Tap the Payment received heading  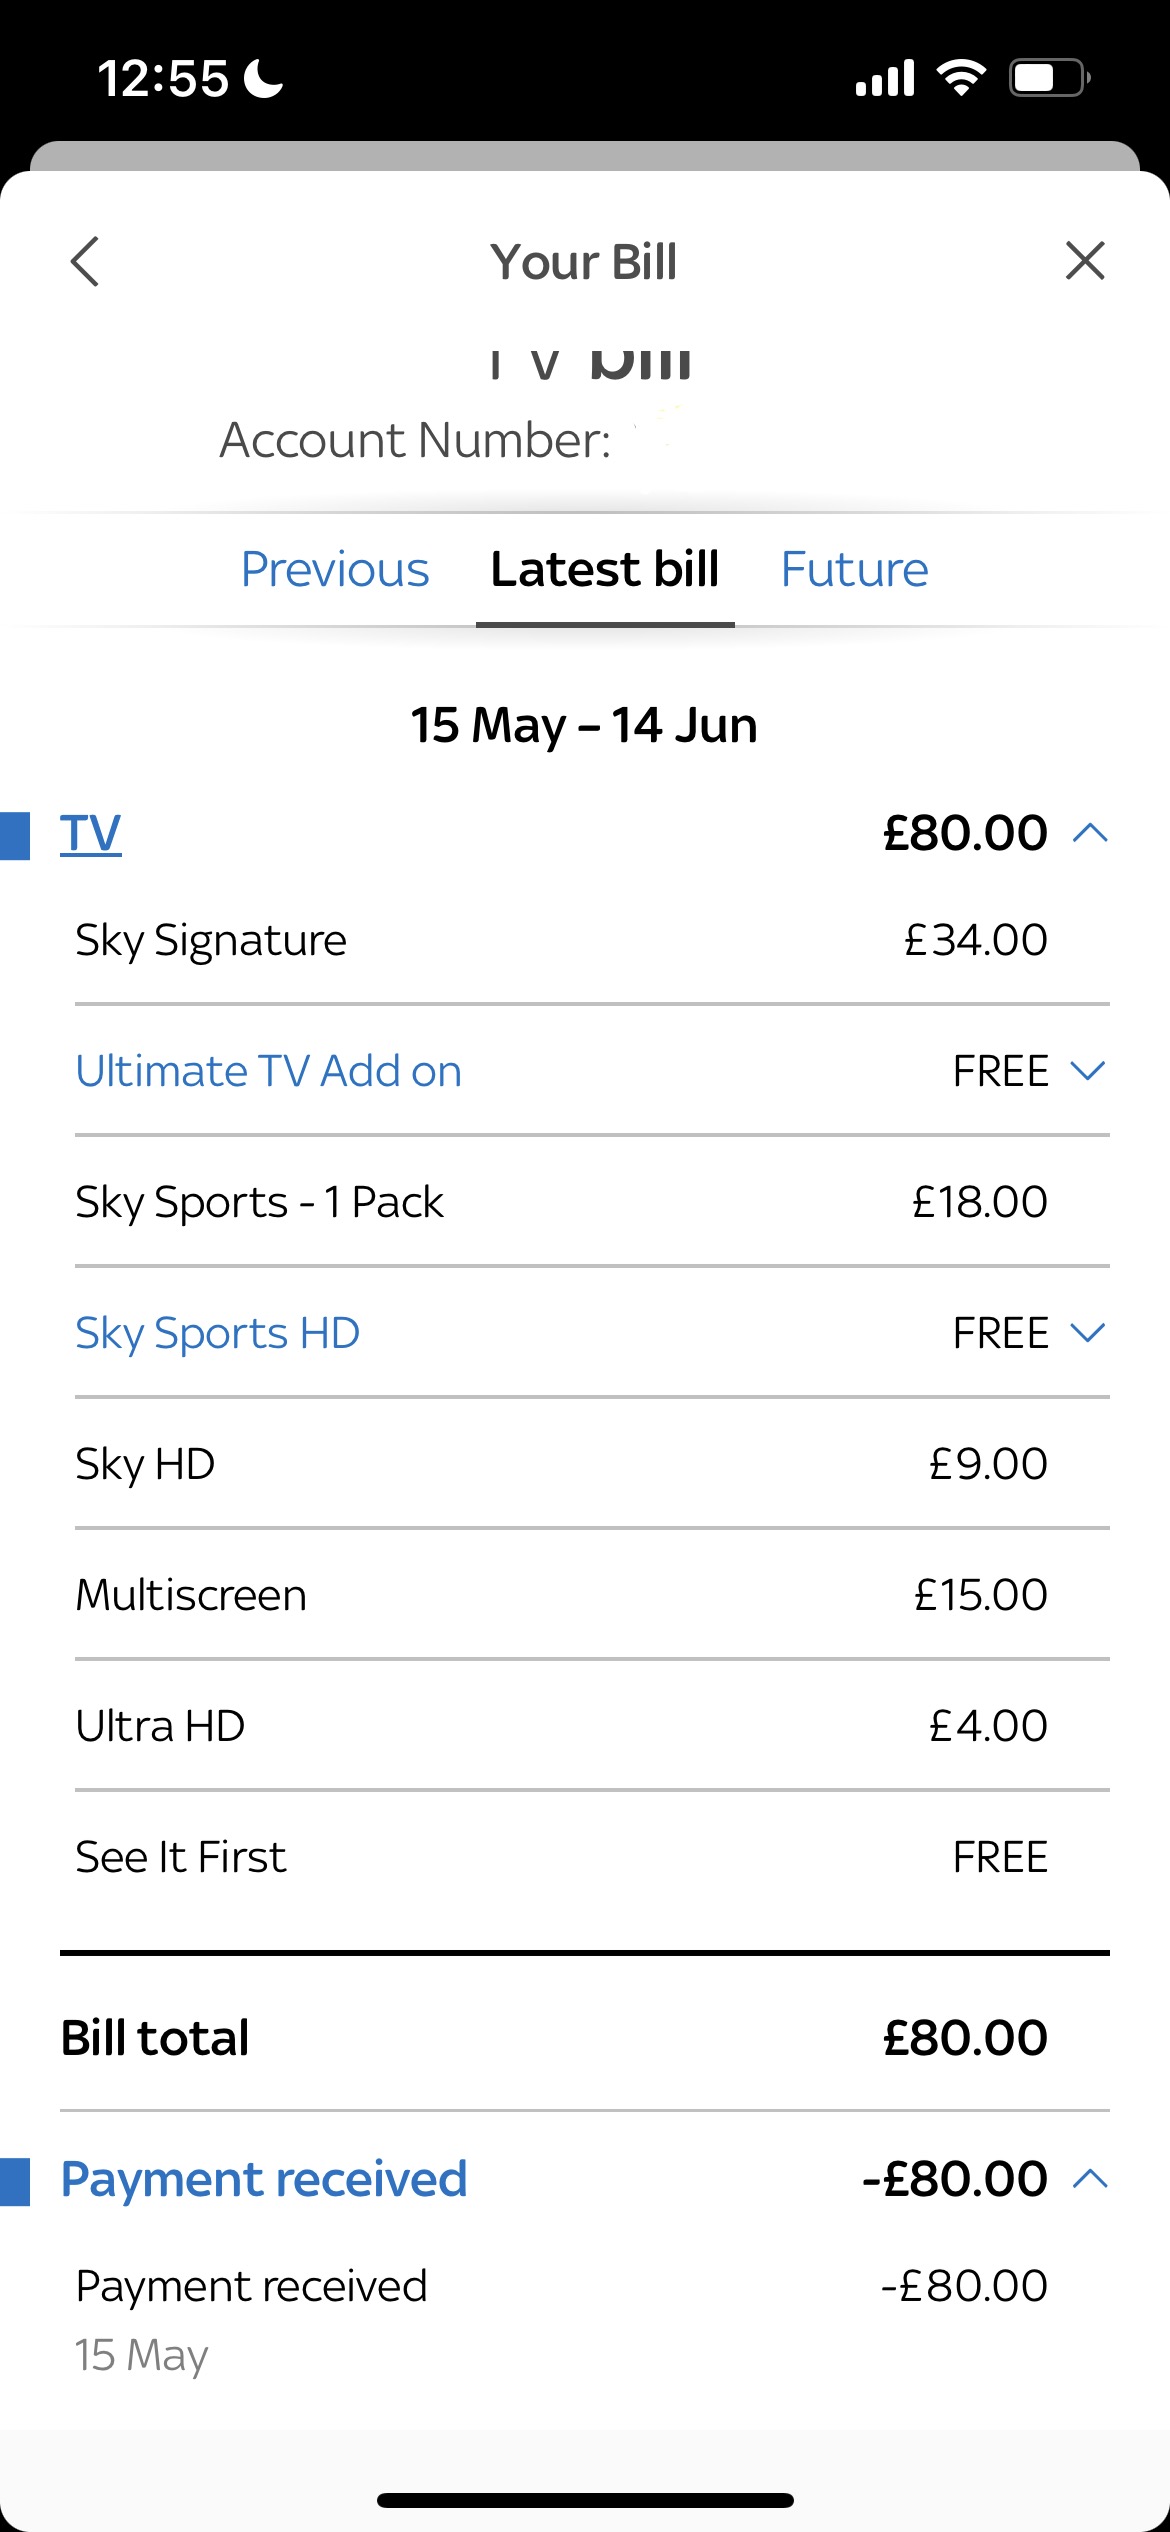[264, 2179]
